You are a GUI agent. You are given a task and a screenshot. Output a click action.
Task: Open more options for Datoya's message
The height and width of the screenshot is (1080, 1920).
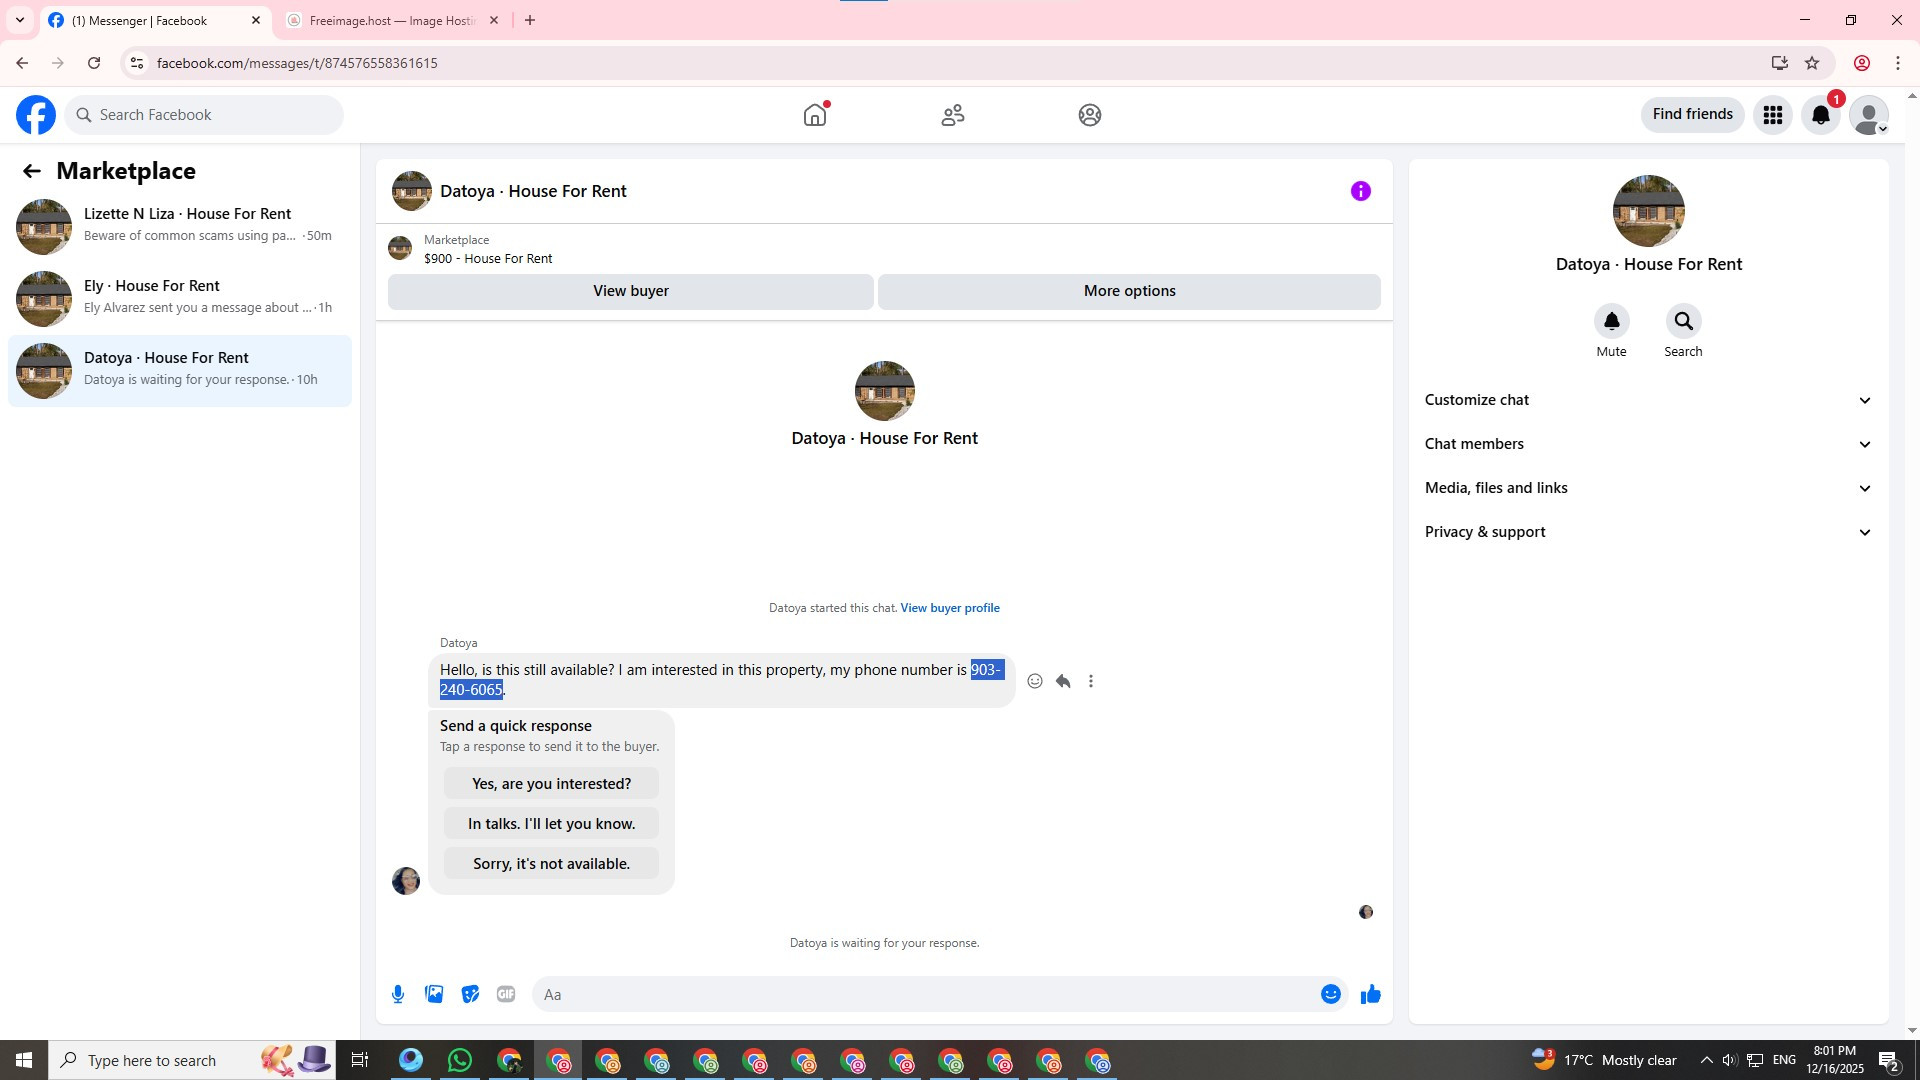click(x=1091, y=681)
